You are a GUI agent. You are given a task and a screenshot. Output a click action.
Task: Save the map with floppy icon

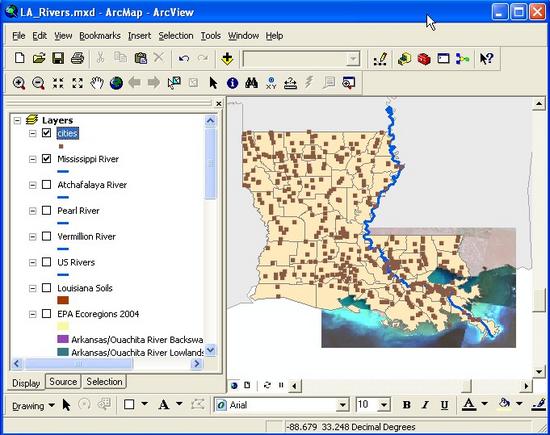tap(58, 58)
